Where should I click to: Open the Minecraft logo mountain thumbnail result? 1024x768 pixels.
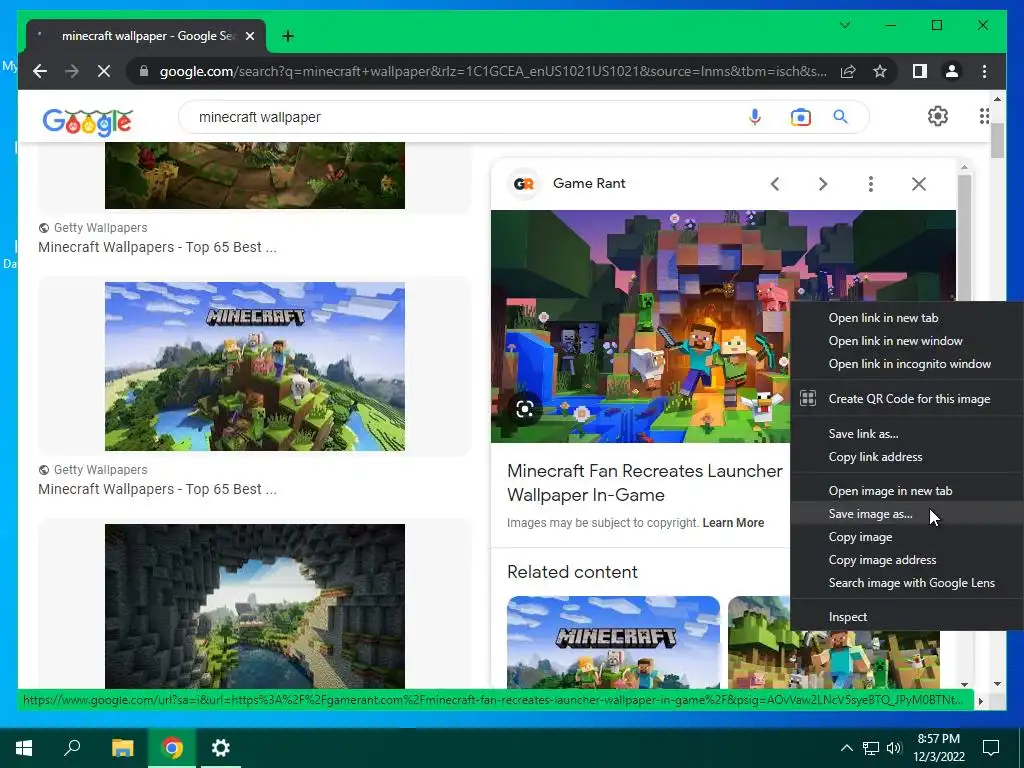coord(255,366)
